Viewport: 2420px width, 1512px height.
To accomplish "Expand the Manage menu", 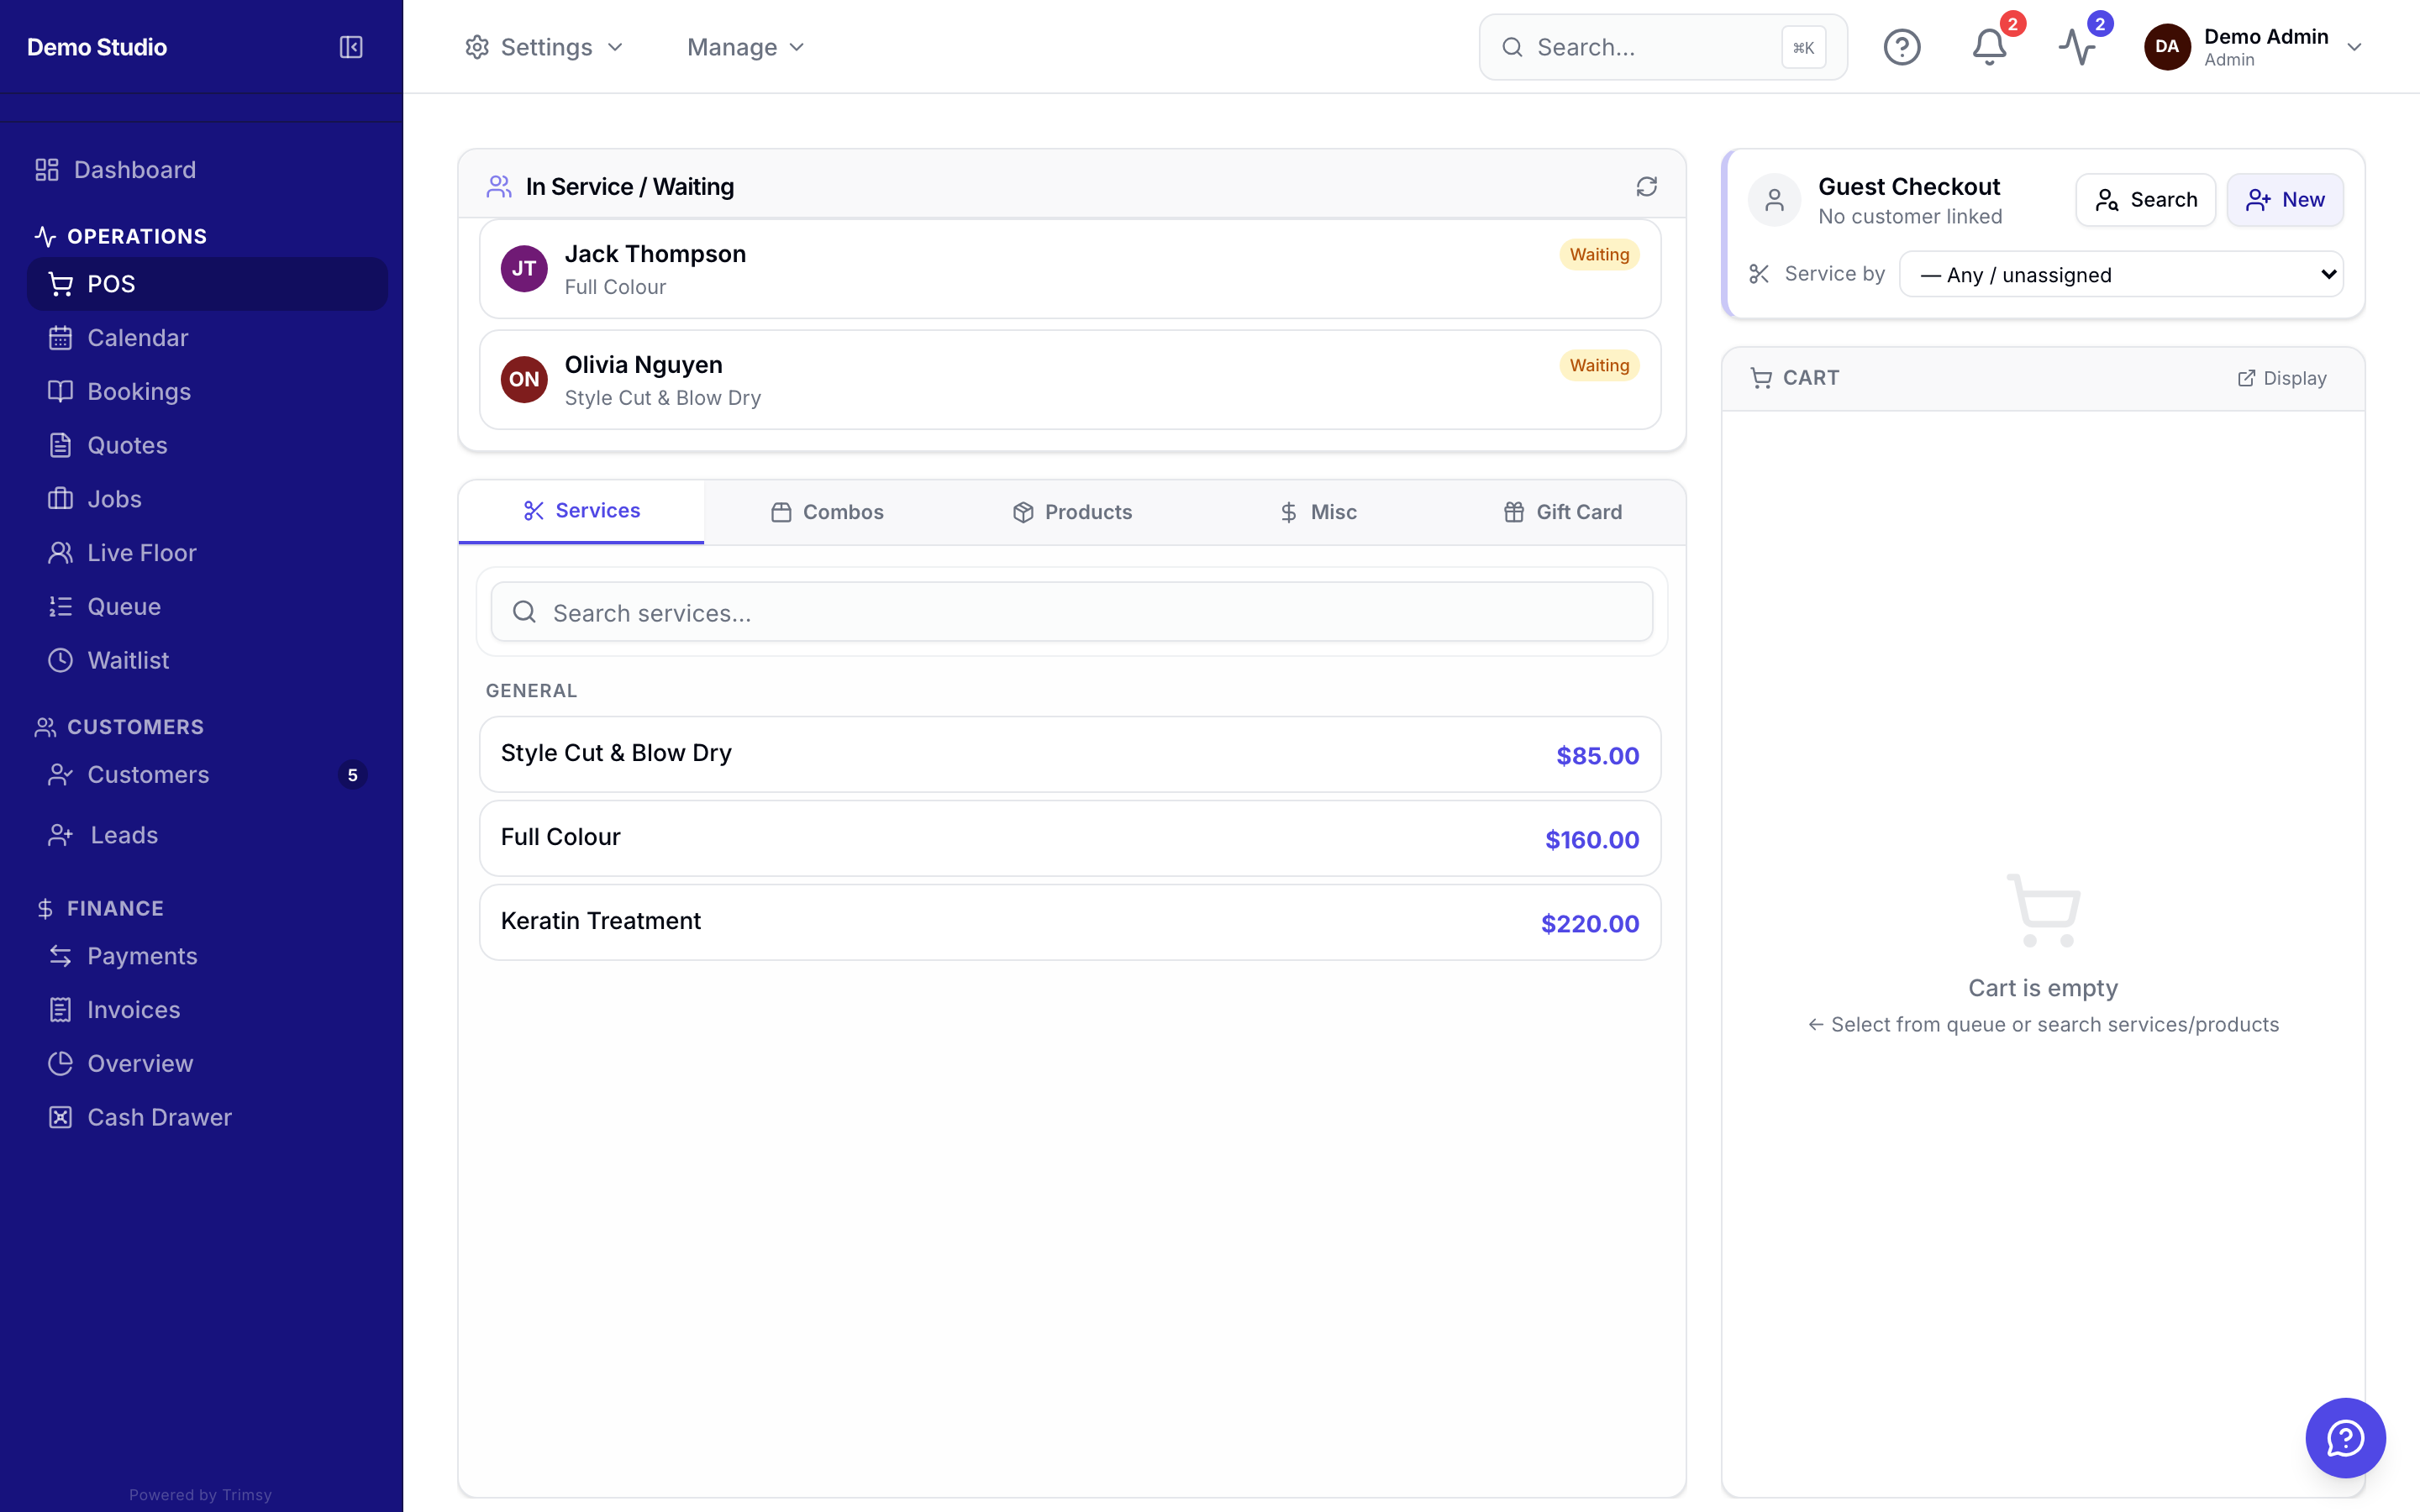I will click(x=746, y=47).
